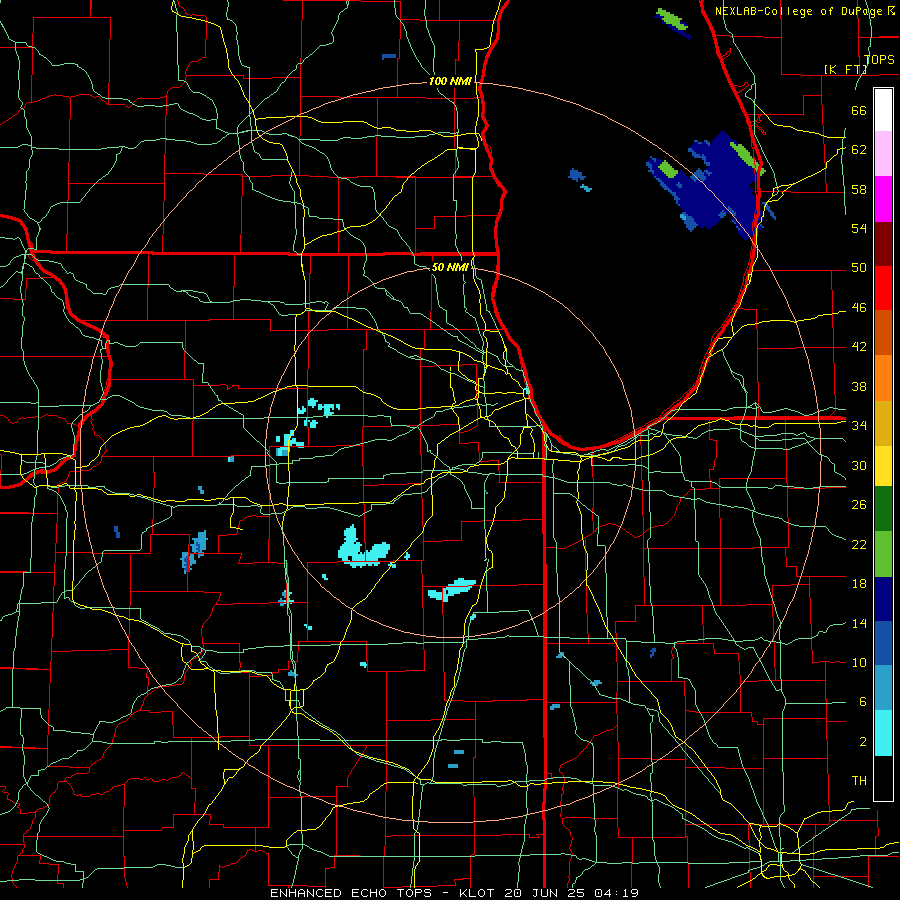Click the 50 NMI range ring label
The image size is (900, 900).
(449, 267)
